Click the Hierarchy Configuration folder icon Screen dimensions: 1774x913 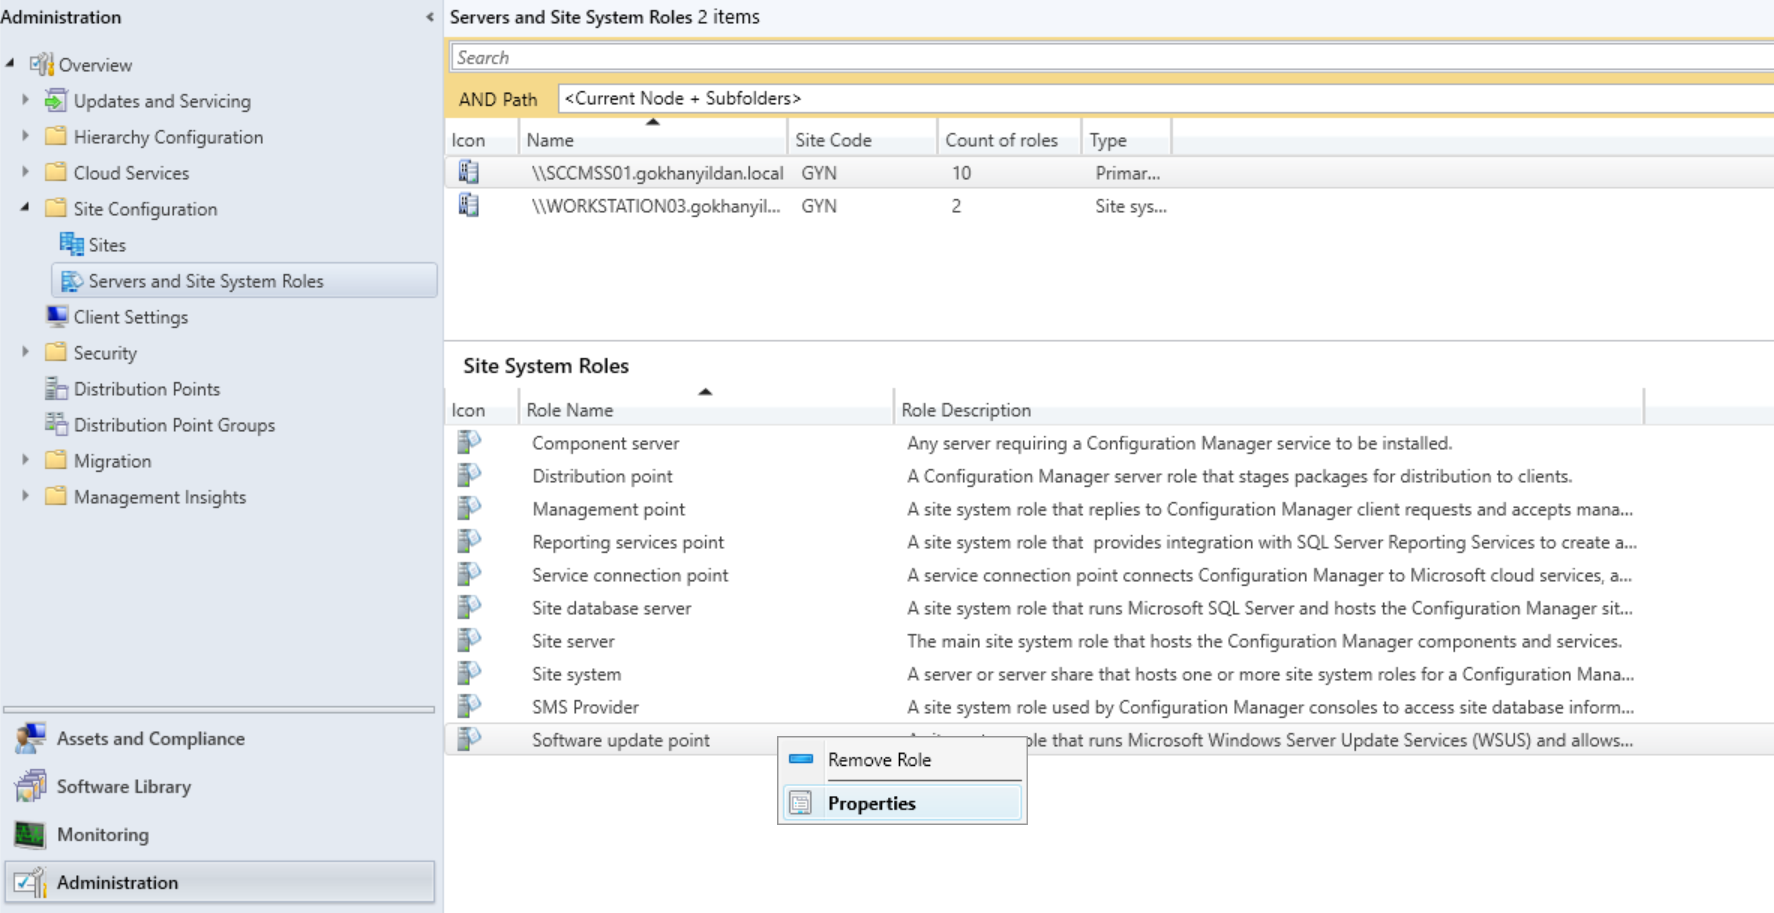[56, 136]
